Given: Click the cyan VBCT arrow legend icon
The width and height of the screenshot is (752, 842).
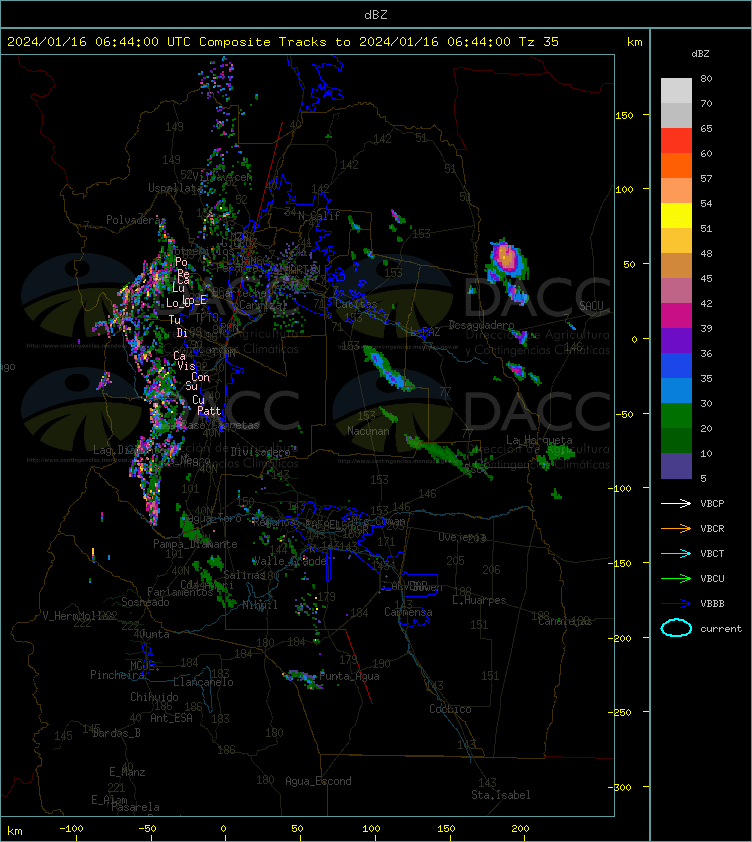Looking at the screenshot, I should [676, 553].
